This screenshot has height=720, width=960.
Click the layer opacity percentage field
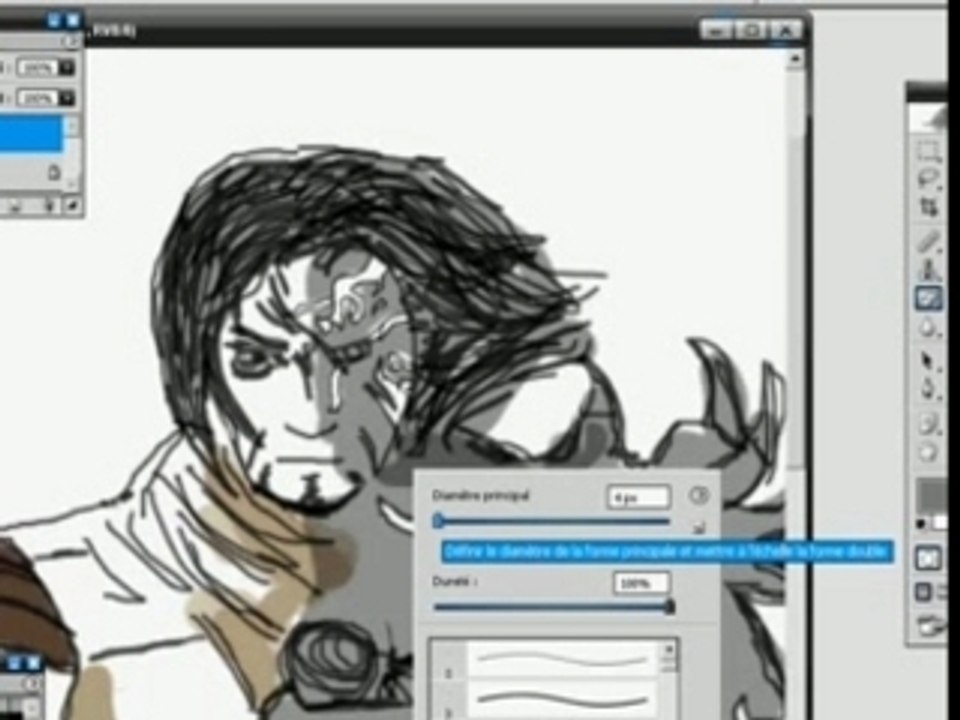point(38,67)
